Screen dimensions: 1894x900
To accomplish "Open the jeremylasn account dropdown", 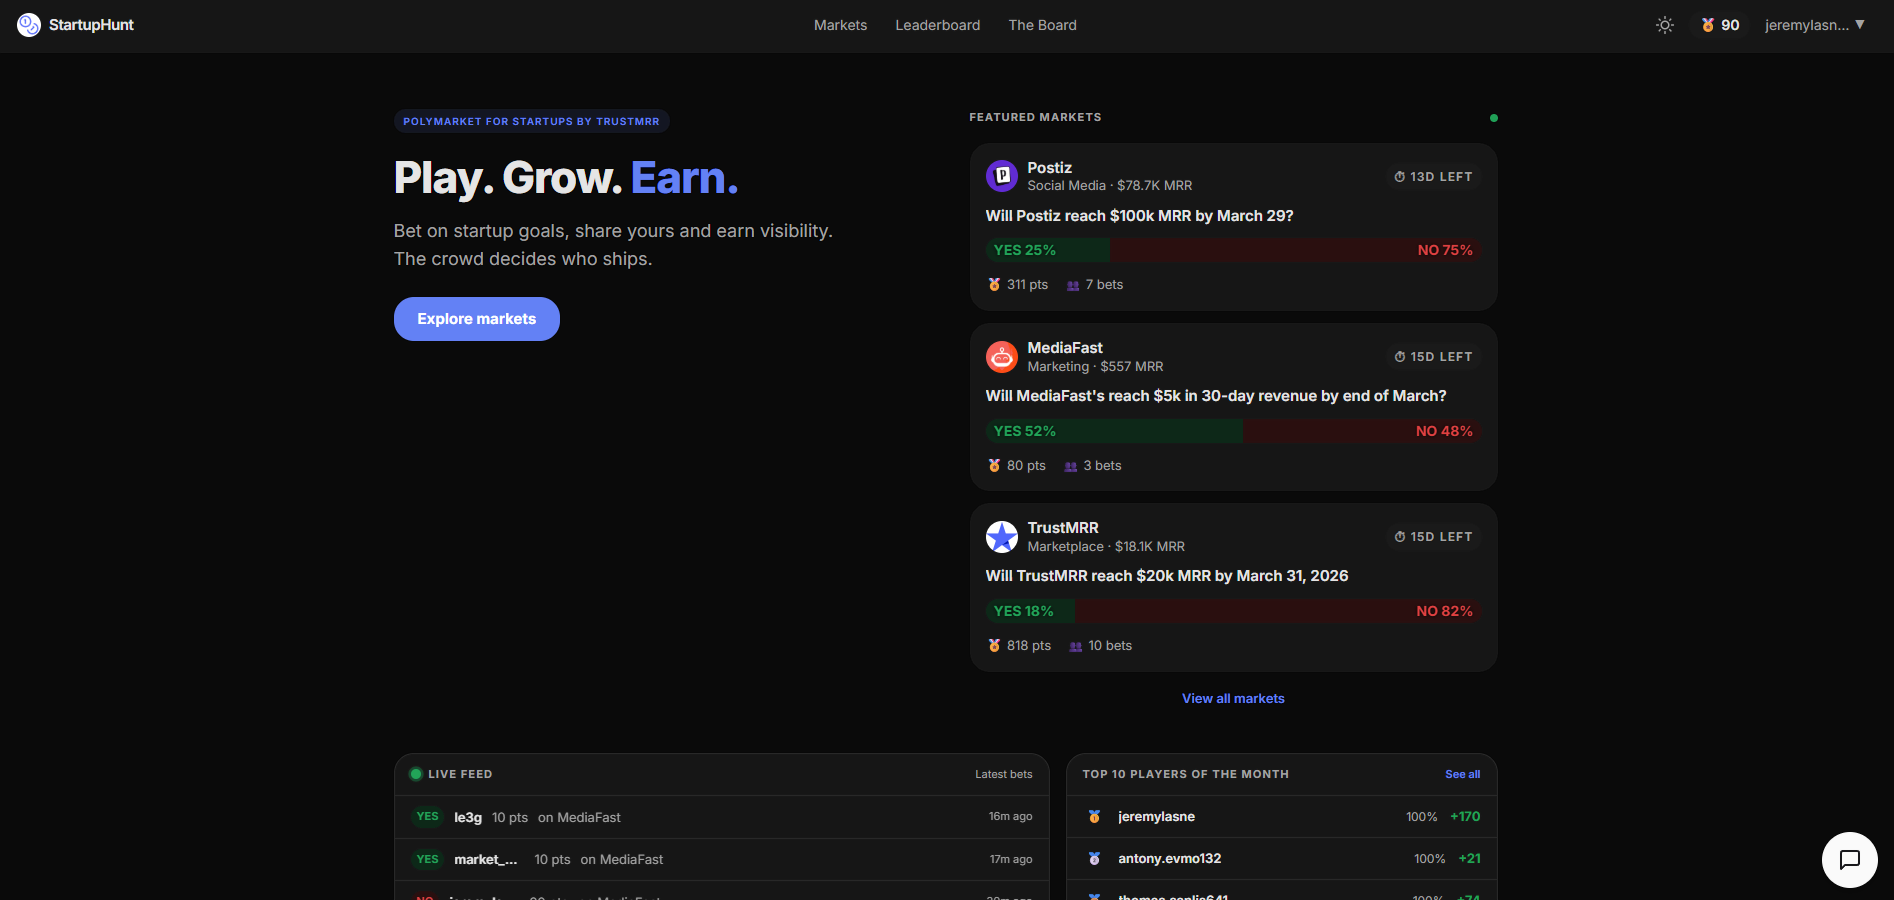I will coord(1815,24).
